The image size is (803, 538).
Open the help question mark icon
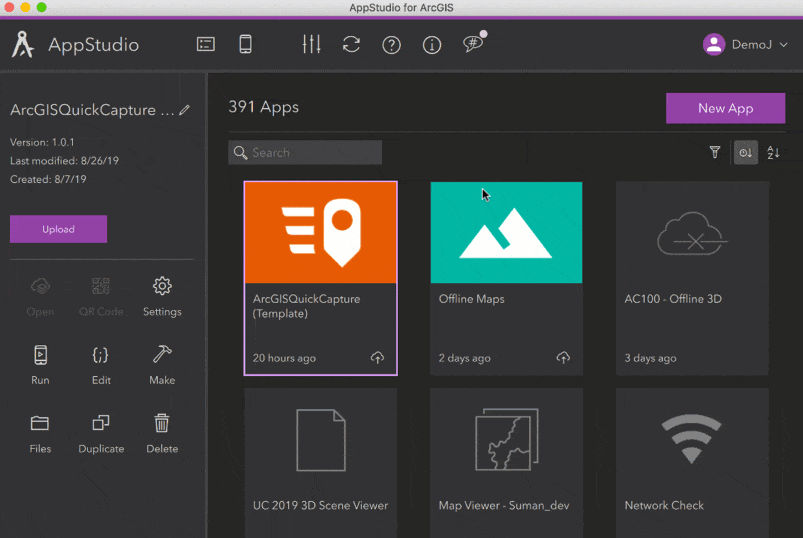[x=391, y=45]
